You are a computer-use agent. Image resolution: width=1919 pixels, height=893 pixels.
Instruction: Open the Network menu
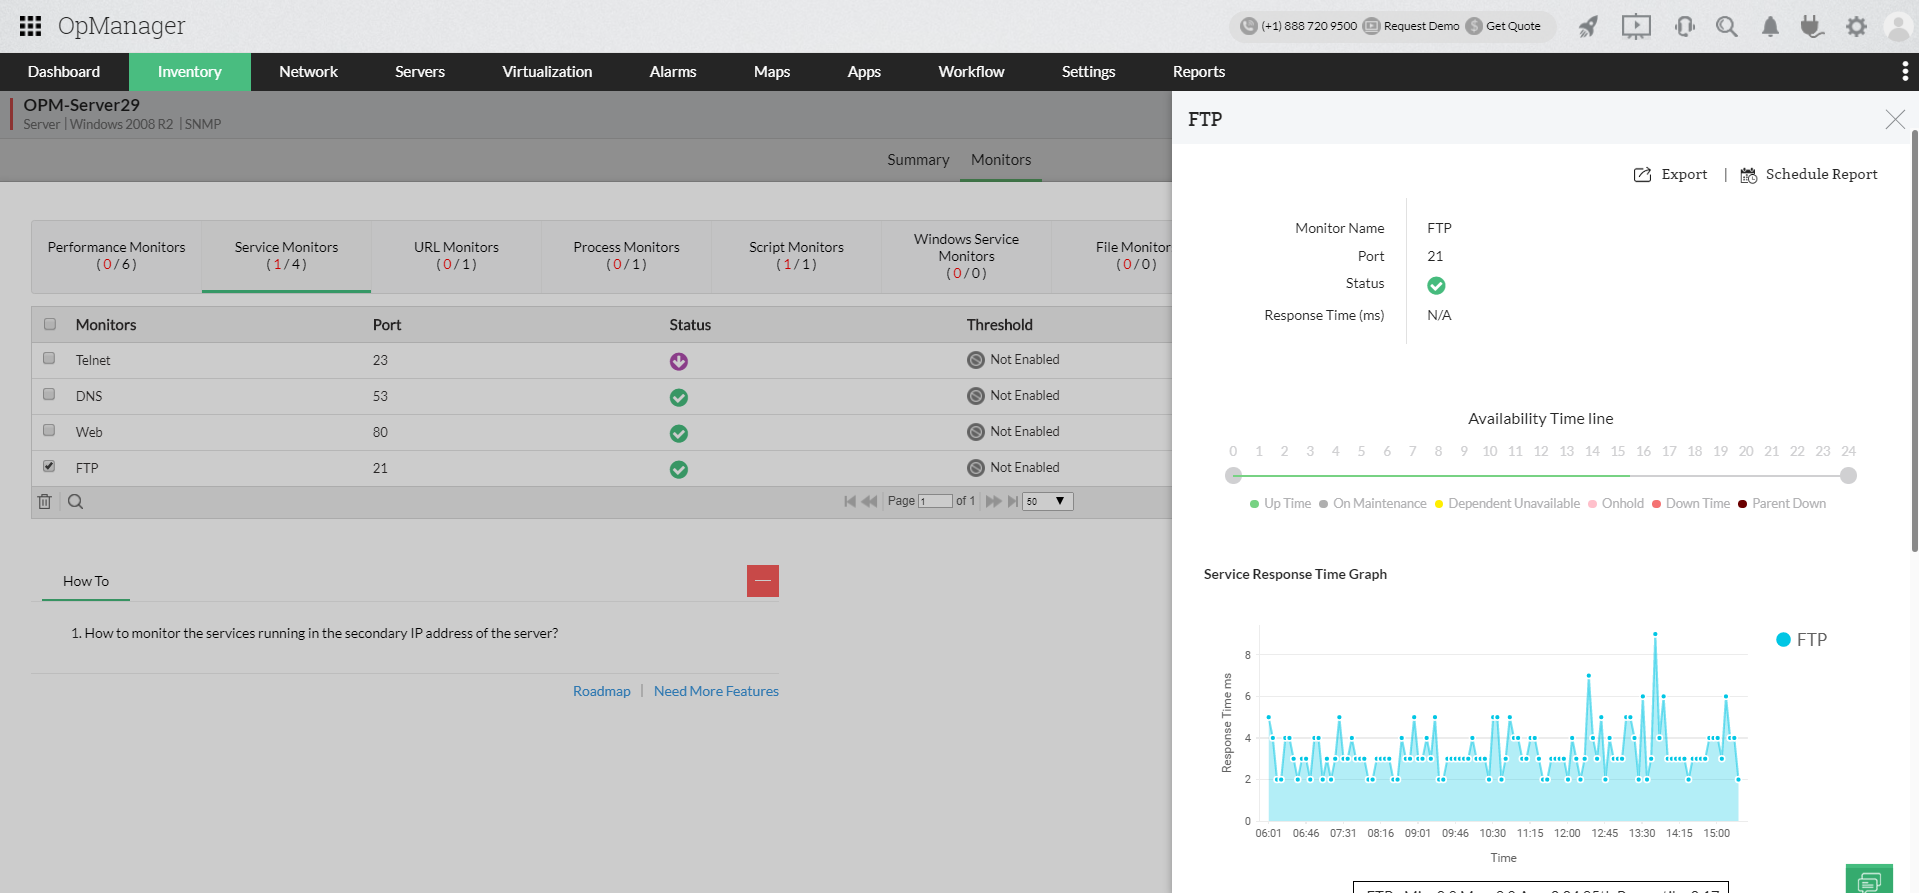tap(308, 72)
